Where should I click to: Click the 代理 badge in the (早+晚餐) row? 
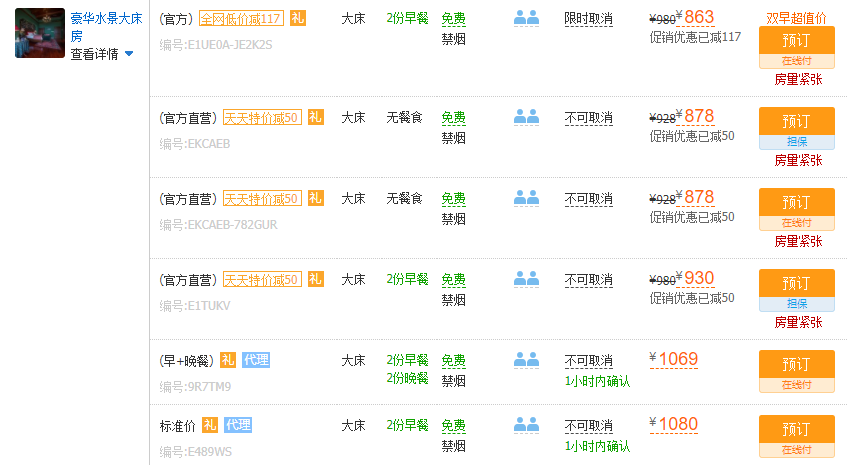click(256, 360)
